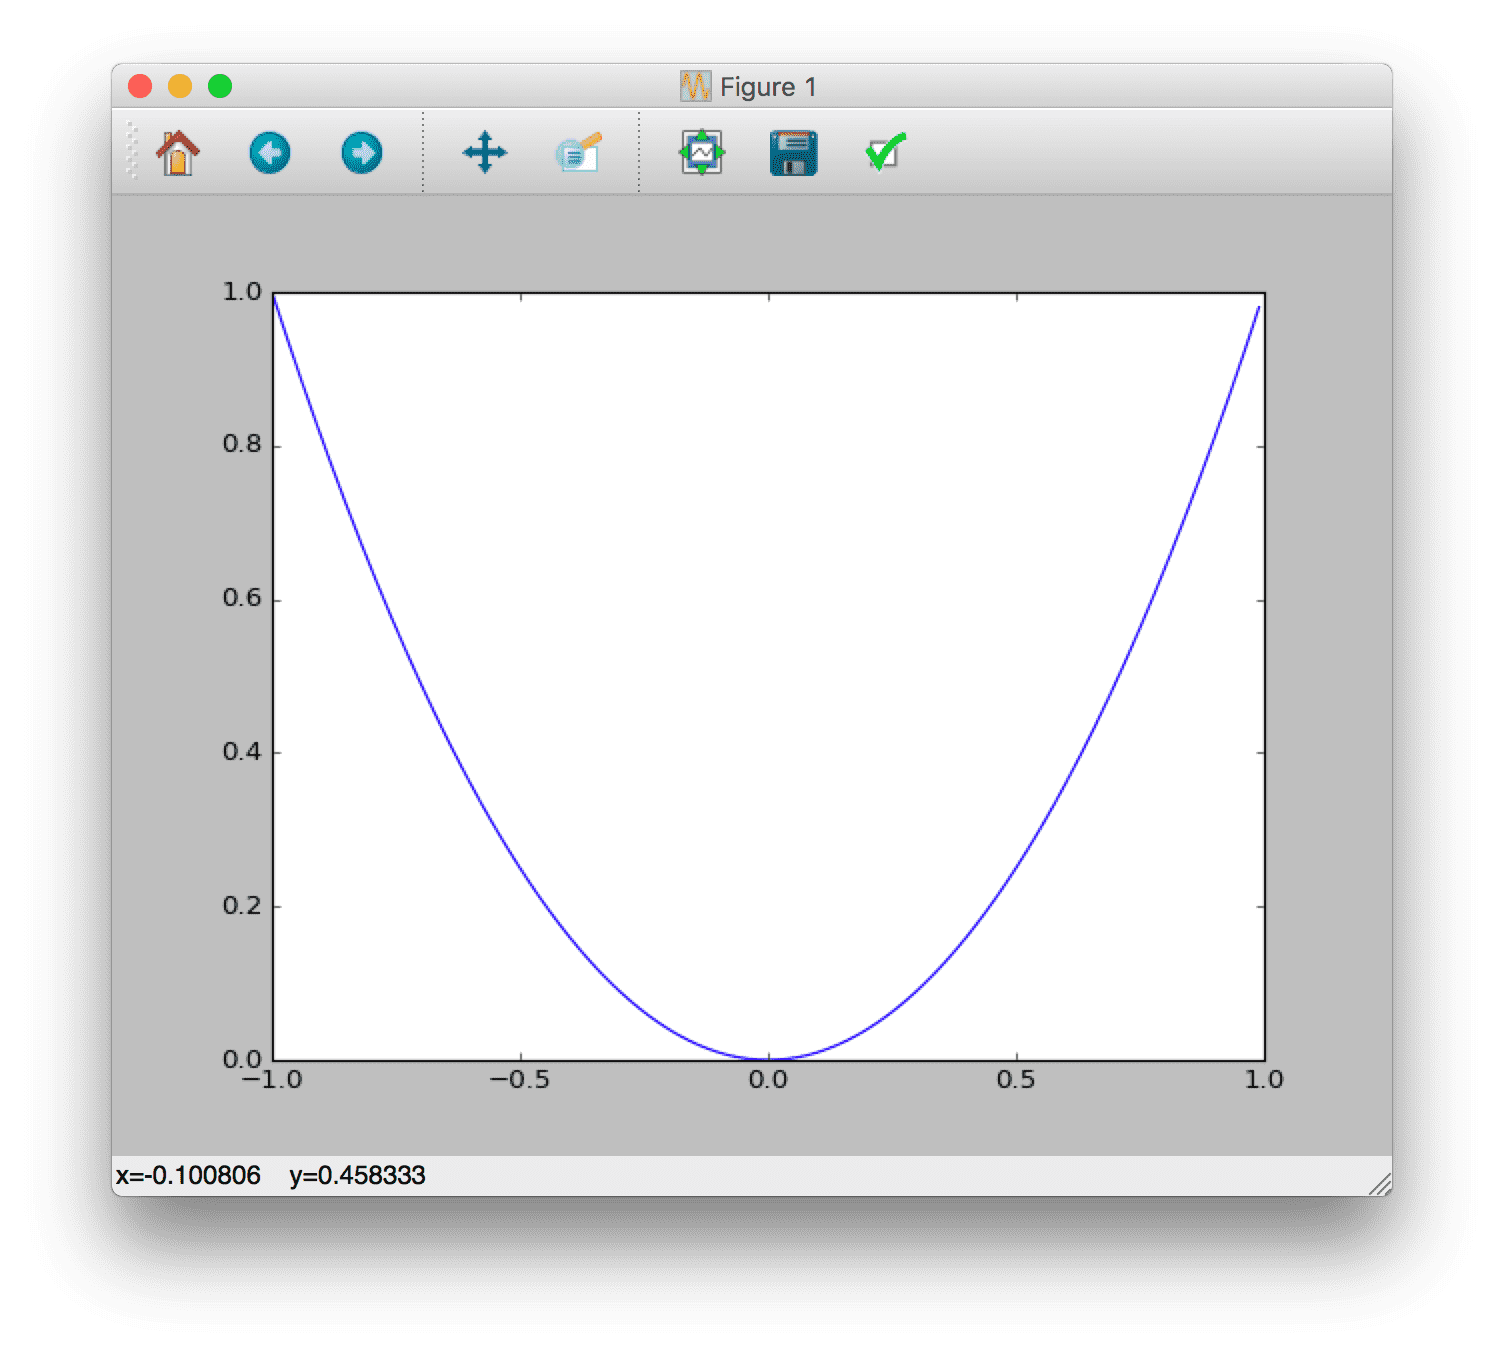Go back to previous view arrow
The height and width of the screenshot is (1356, 1504).
pos(270,154)
